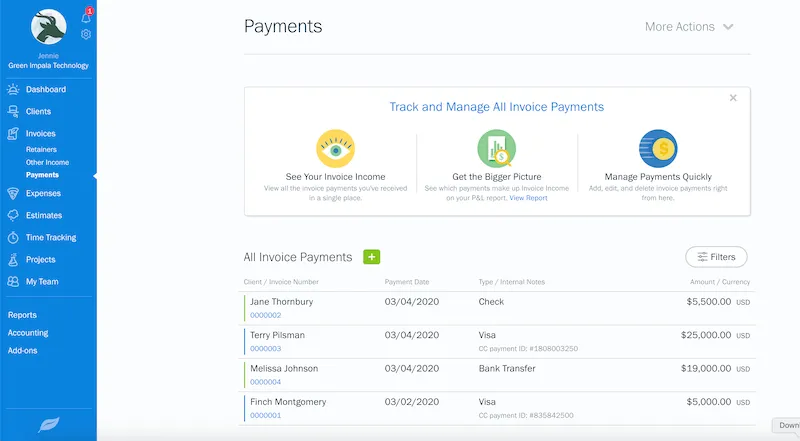Viewport: 800px width, 441px height.
Task: Open invoice number 0000003 link
Action: coord(265,348)
